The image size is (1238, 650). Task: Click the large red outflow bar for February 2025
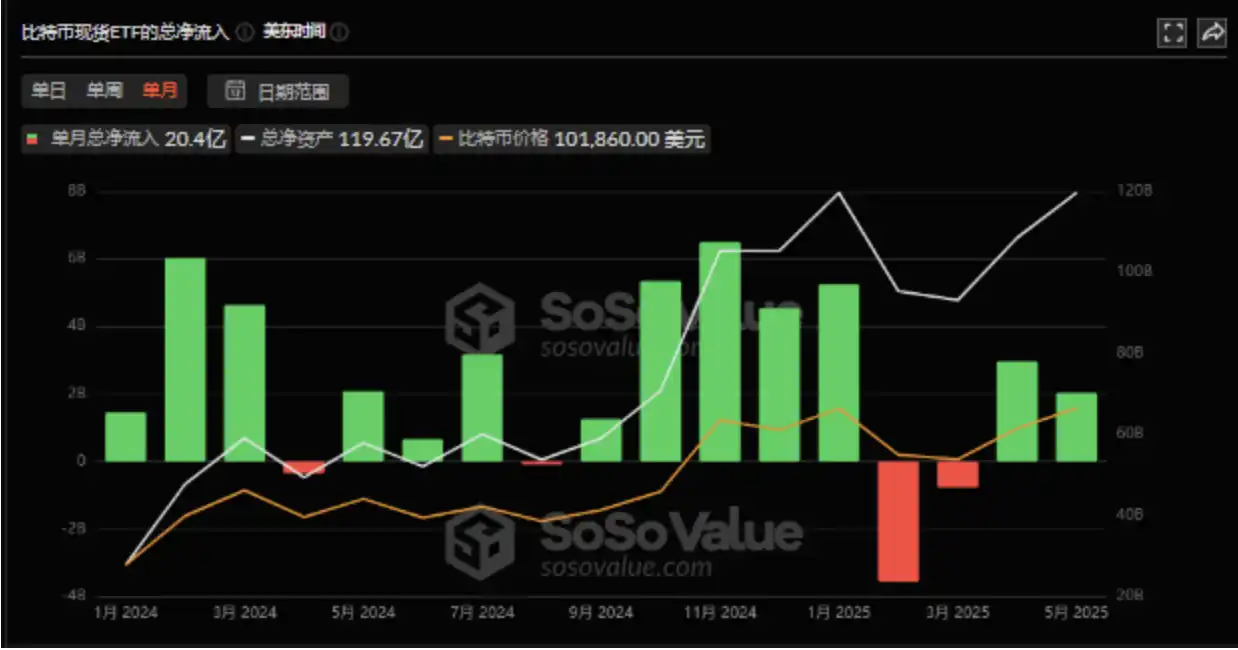(898, 520)
